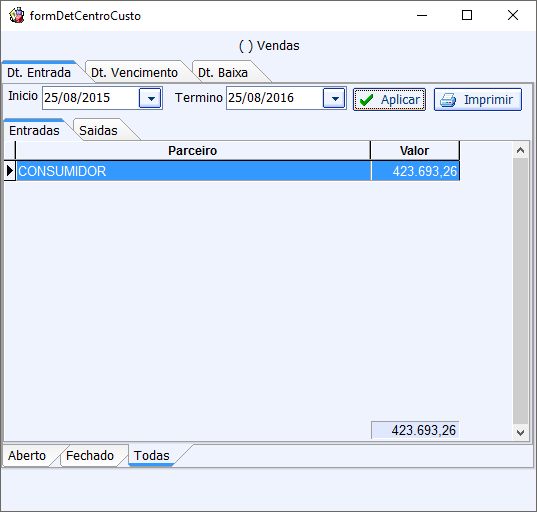Click the green checkmark on Aplicar
The image size is (537, 512).
(366, 100)
